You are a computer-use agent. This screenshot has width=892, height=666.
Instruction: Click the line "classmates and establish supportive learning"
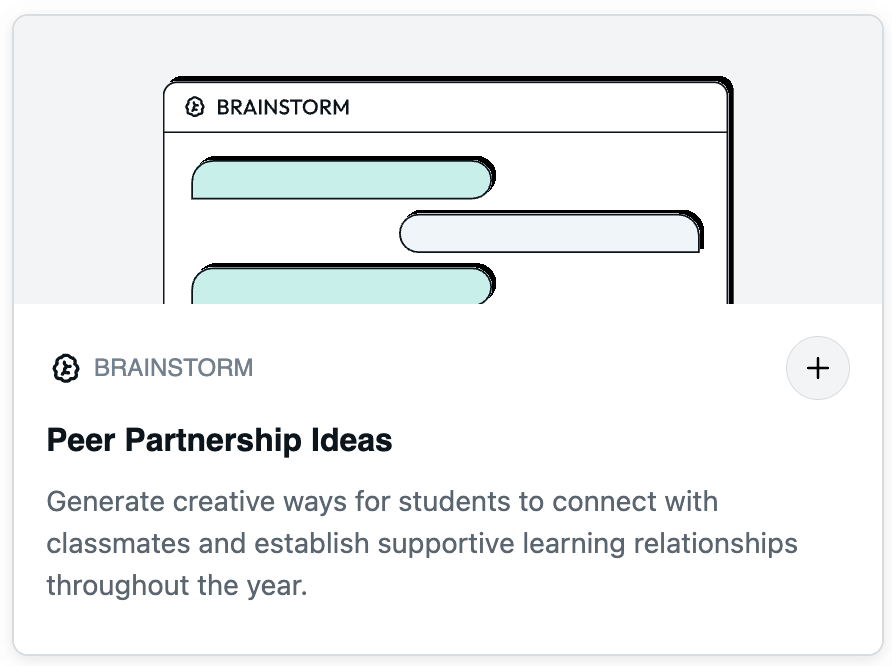(422, 544)
